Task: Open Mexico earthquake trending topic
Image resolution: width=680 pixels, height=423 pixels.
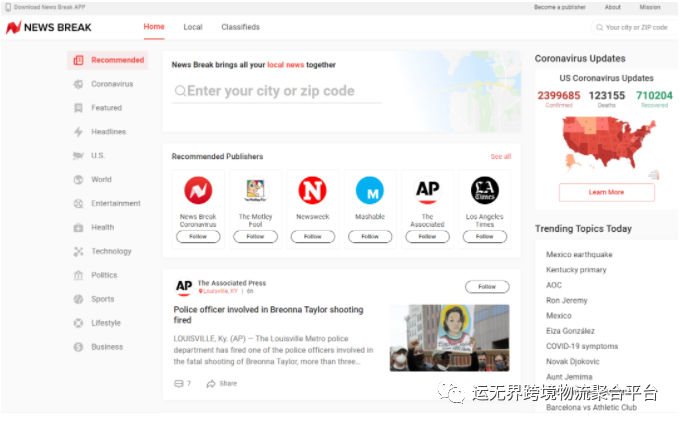Action: coord(579,255)
